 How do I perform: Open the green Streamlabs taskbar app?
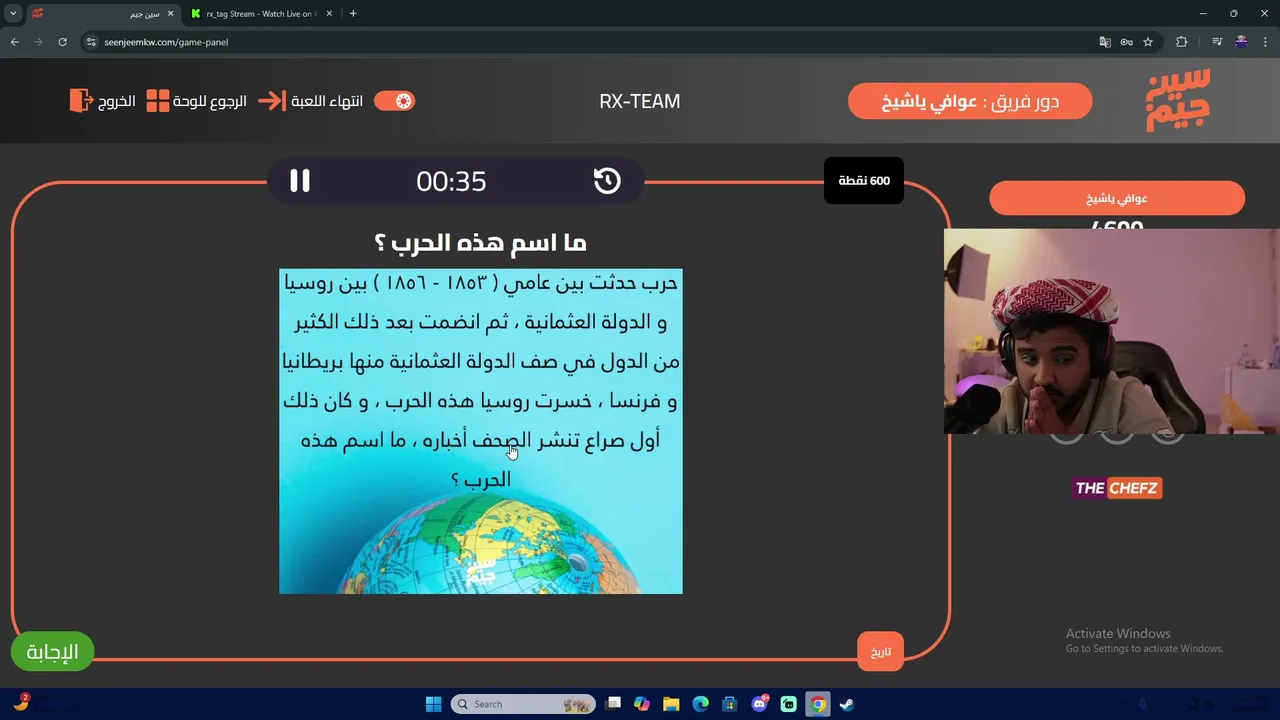[789, 704]
